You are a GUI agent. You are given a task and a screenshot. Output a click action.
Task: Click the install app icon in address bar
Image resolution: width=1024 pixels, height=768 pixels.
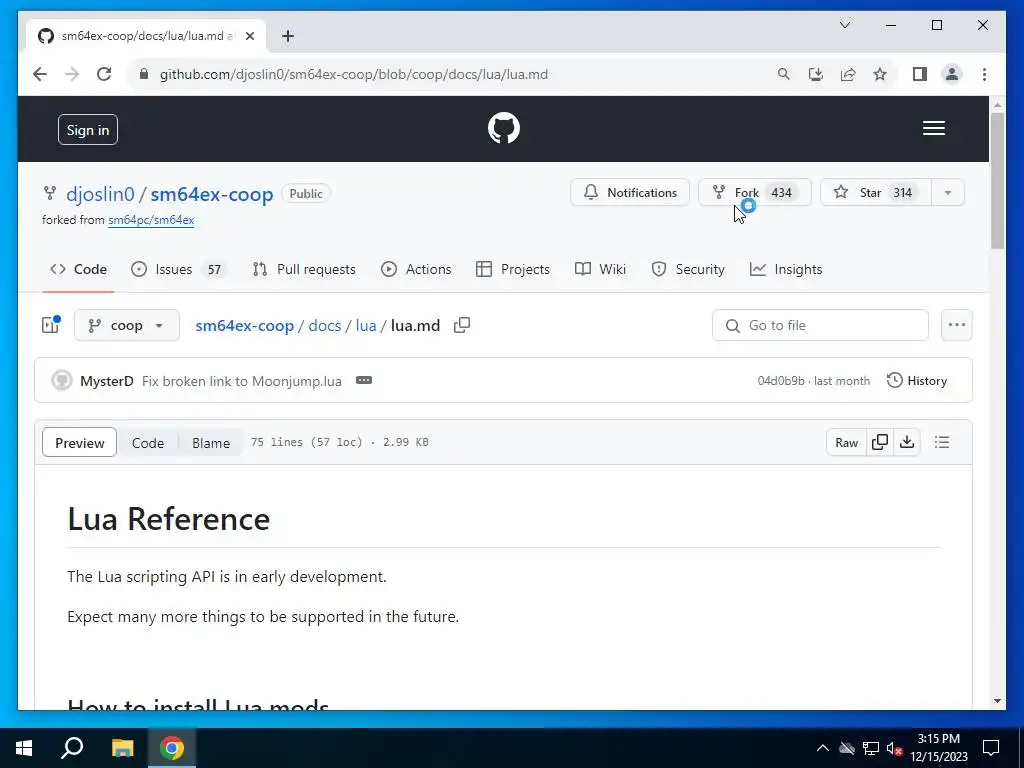[816, 74]
